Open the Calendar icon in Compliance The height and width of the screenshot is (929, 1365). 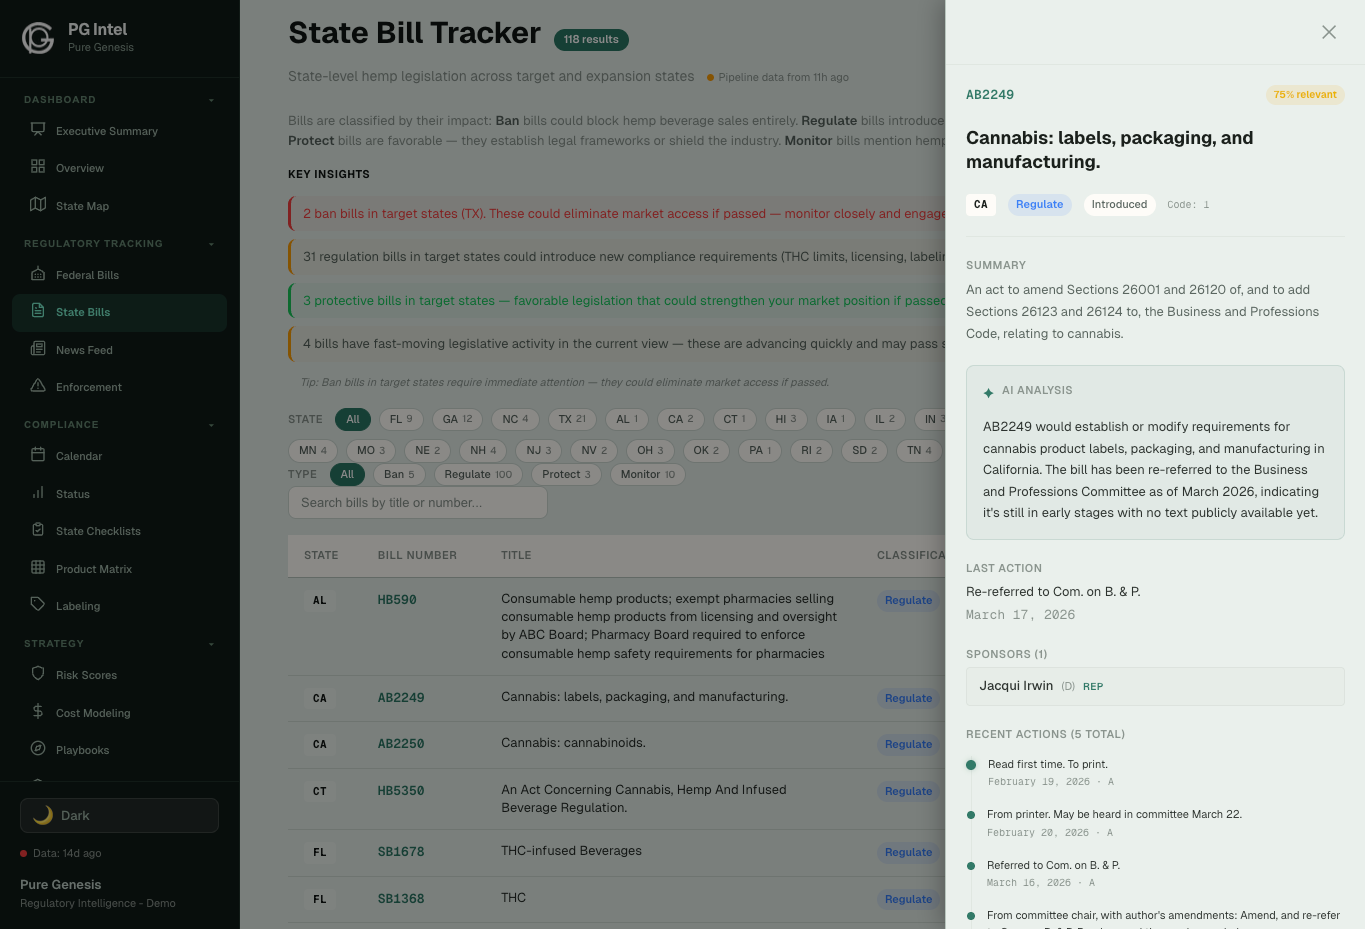pos(38,455)
